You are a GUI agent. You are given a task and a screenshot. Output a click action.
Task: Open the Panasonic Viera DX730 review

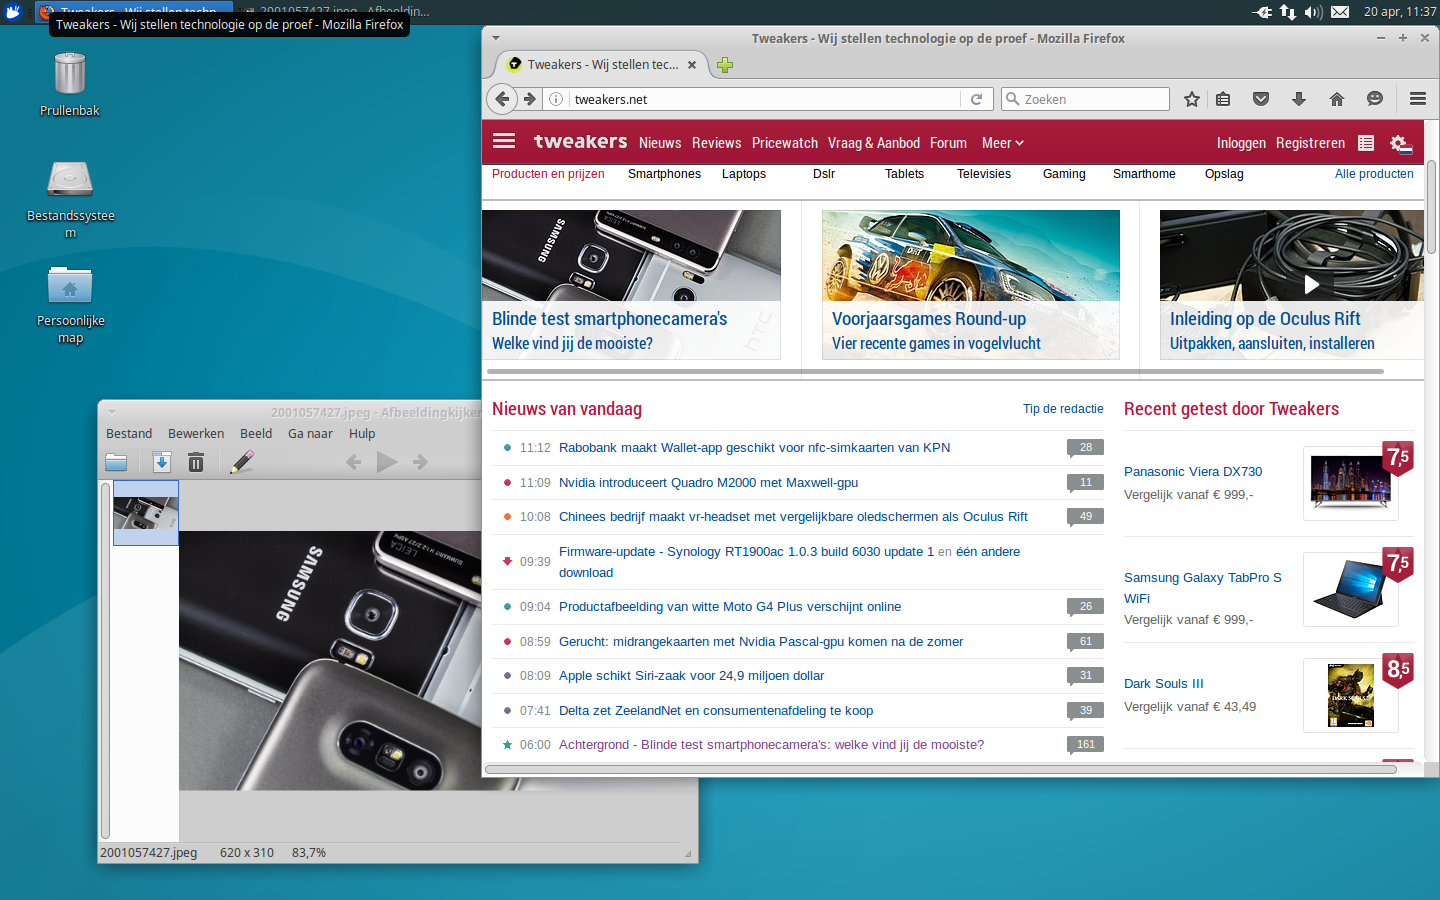tap(1193, 472)
